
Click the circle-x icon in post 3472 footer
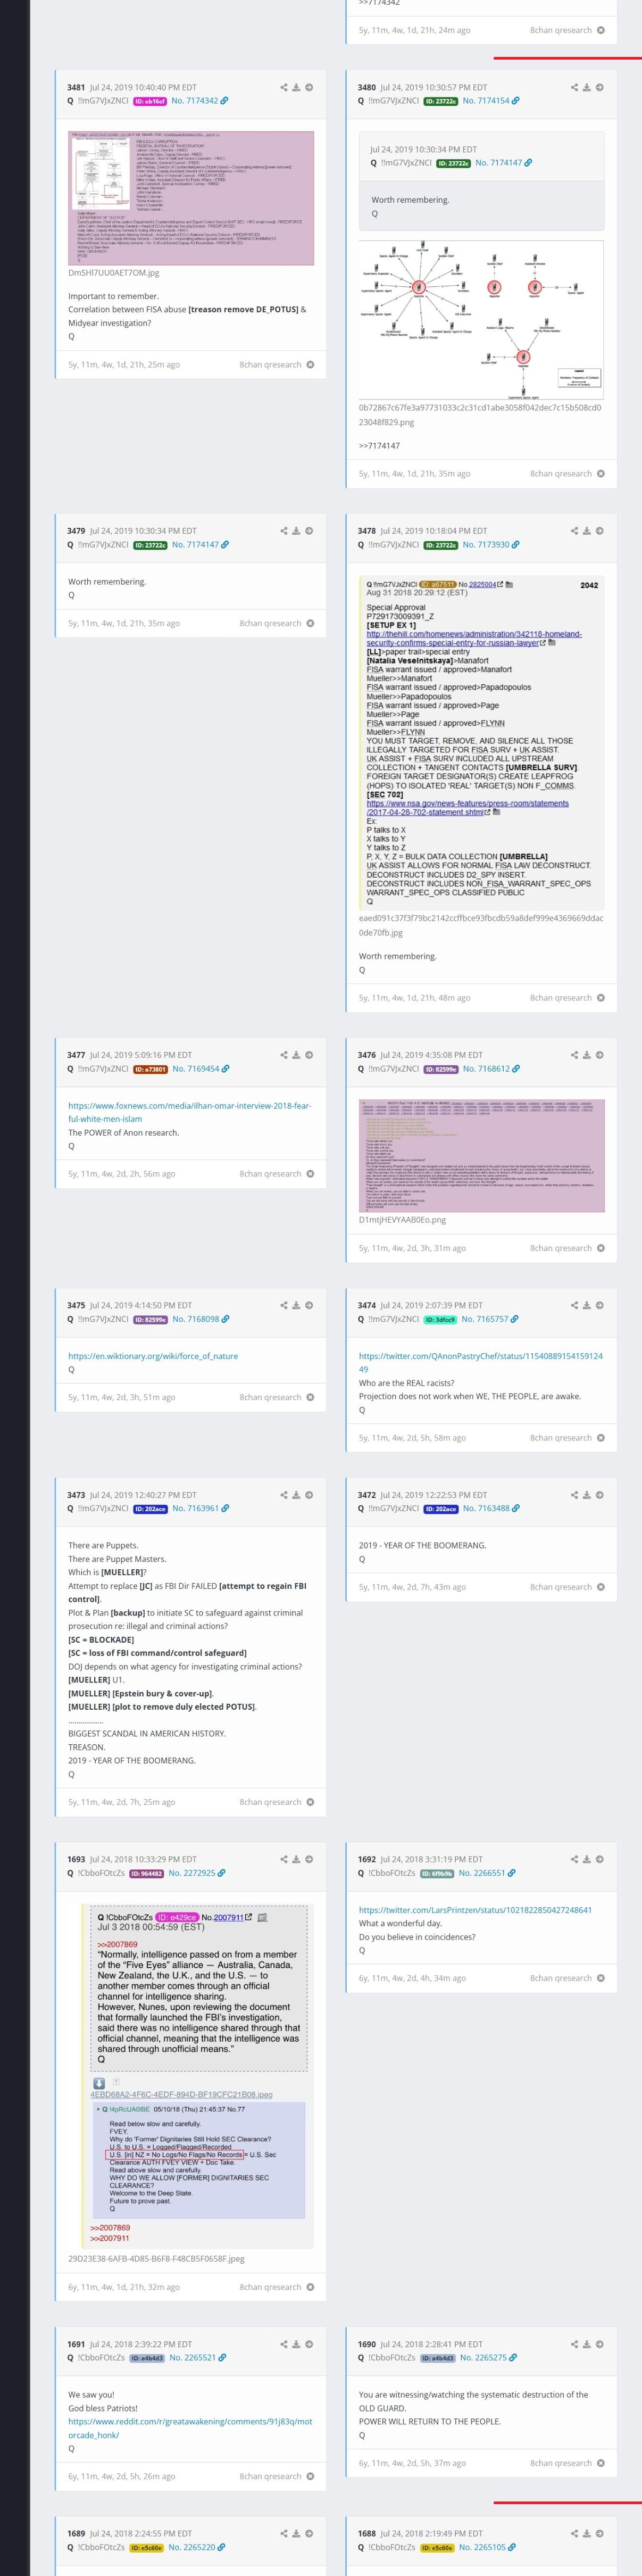601,1587
